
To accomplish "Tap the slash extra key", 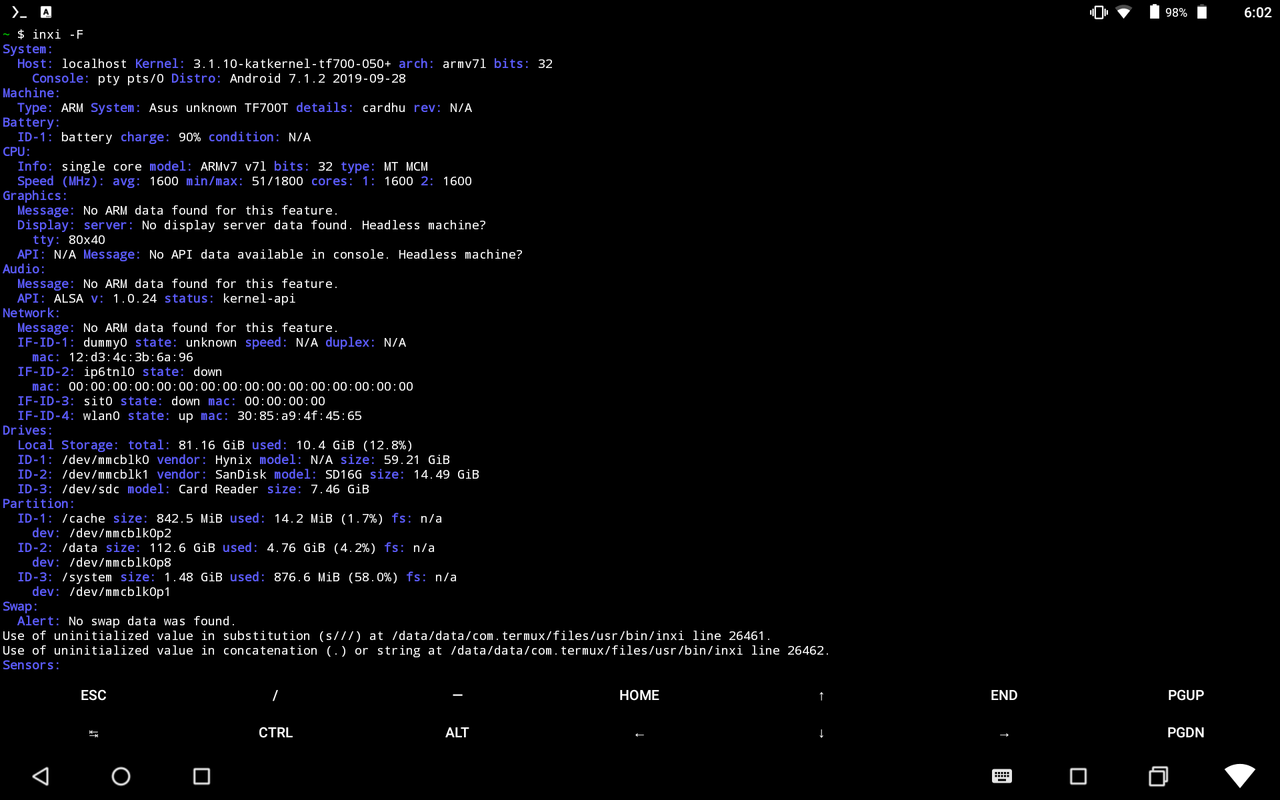I will click(x=275, y=695).
